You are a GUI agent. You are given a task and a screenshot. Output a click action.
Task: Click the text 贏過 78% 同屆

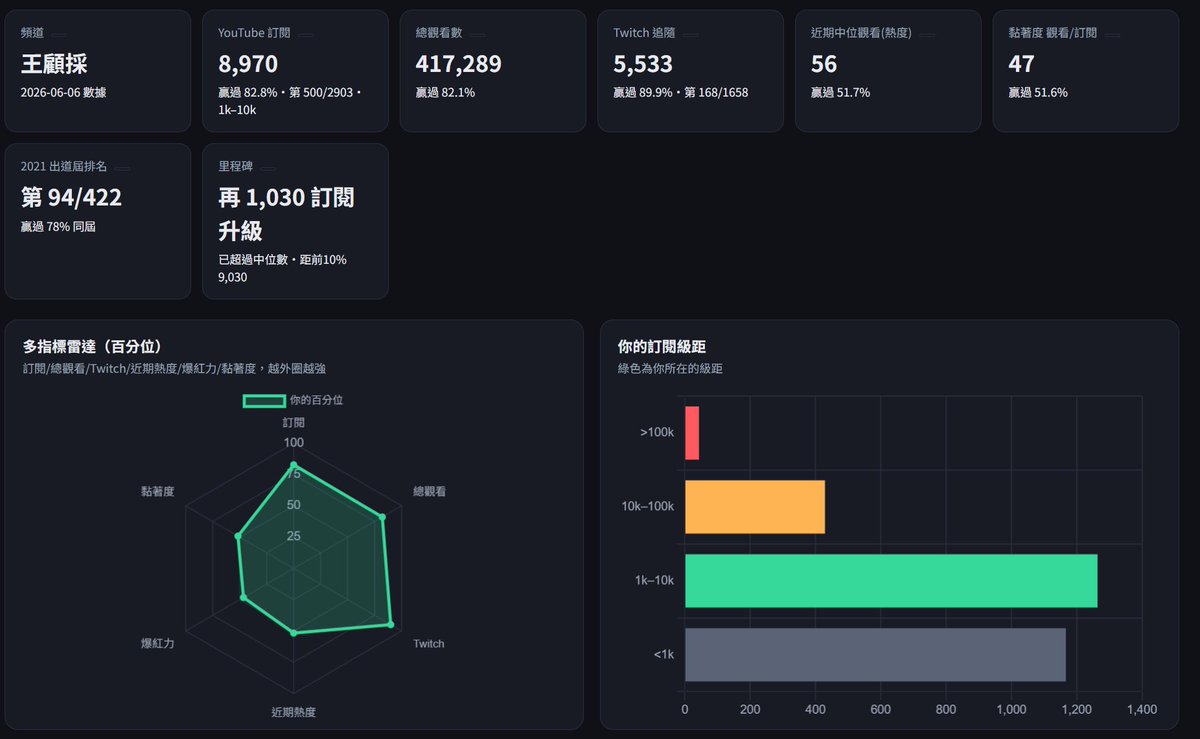pos(58,227)
